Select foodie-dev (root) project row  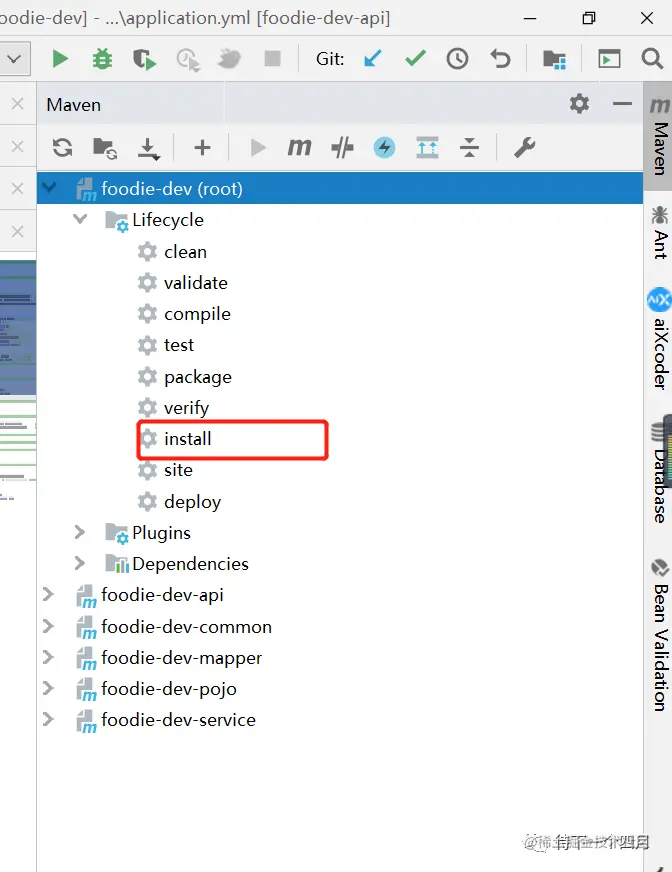[340, 188]
